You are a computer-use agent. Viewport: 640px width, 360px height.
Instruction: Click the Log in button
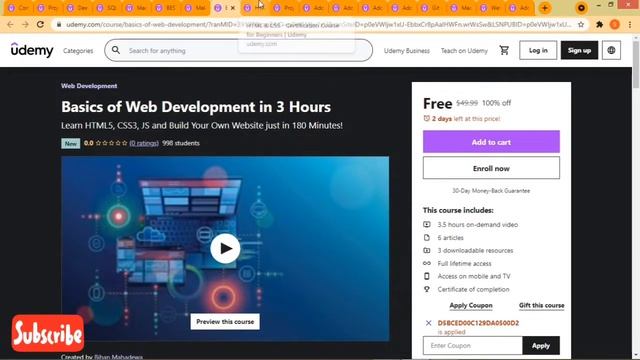click(x=538, y=50)
